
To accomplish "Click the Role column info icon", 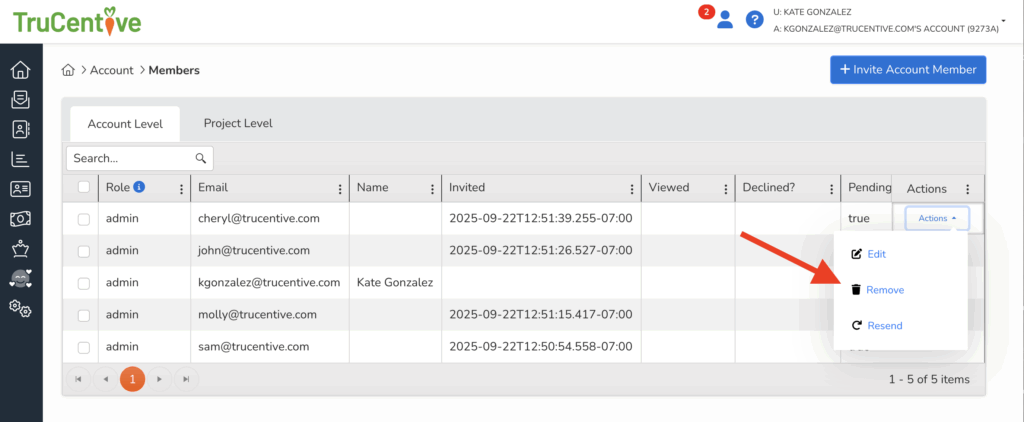I will pyautogui.click(x=139, y=187).
